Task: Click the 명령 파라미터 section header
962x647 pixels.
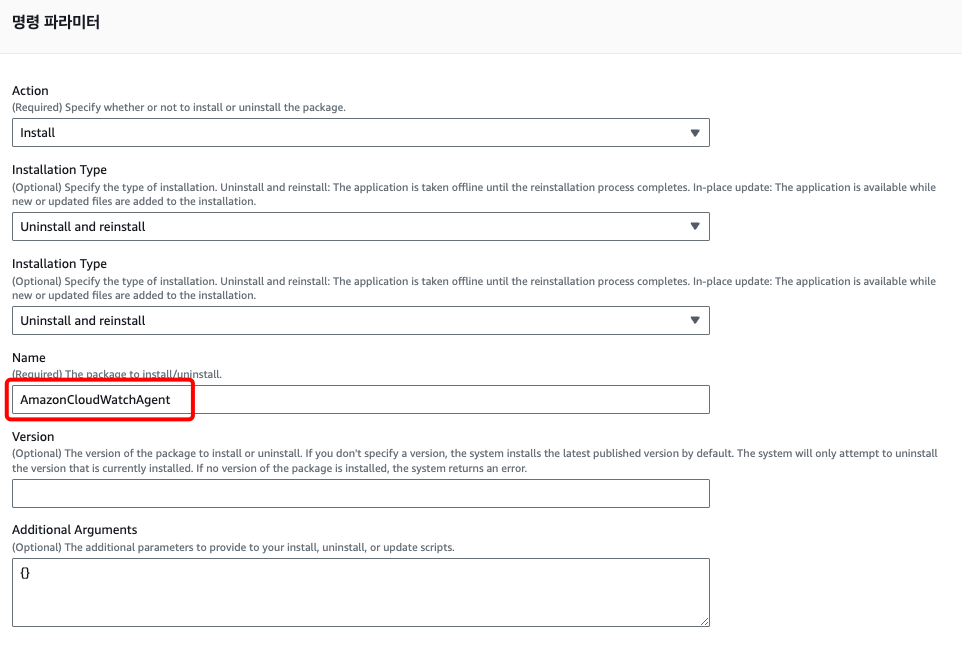Action: (x=55, y=22)
